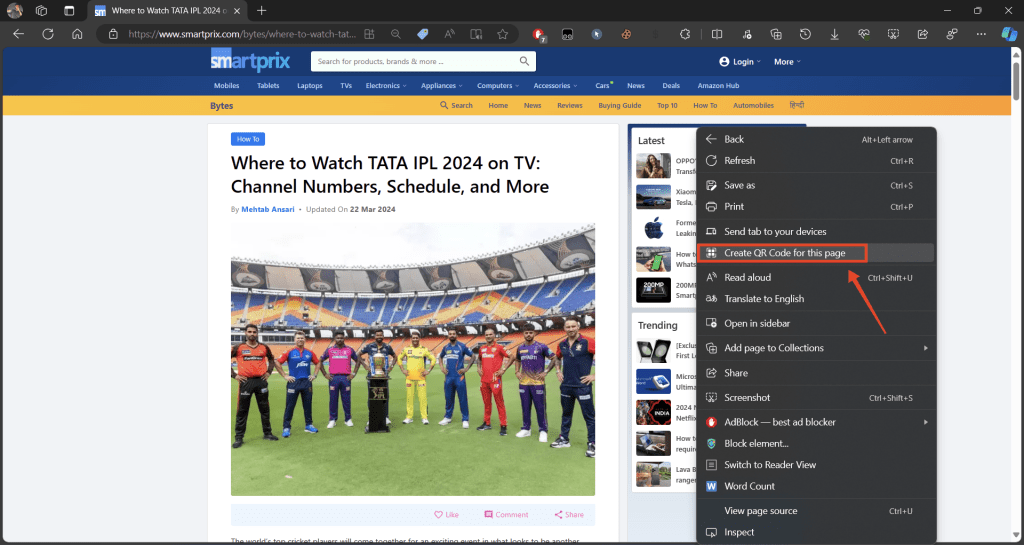Image resolution: width=1024 pixels, height=545 pixels.
Task: Select 'Create QR Code for this page'
Action: click(x=816, y=253)
